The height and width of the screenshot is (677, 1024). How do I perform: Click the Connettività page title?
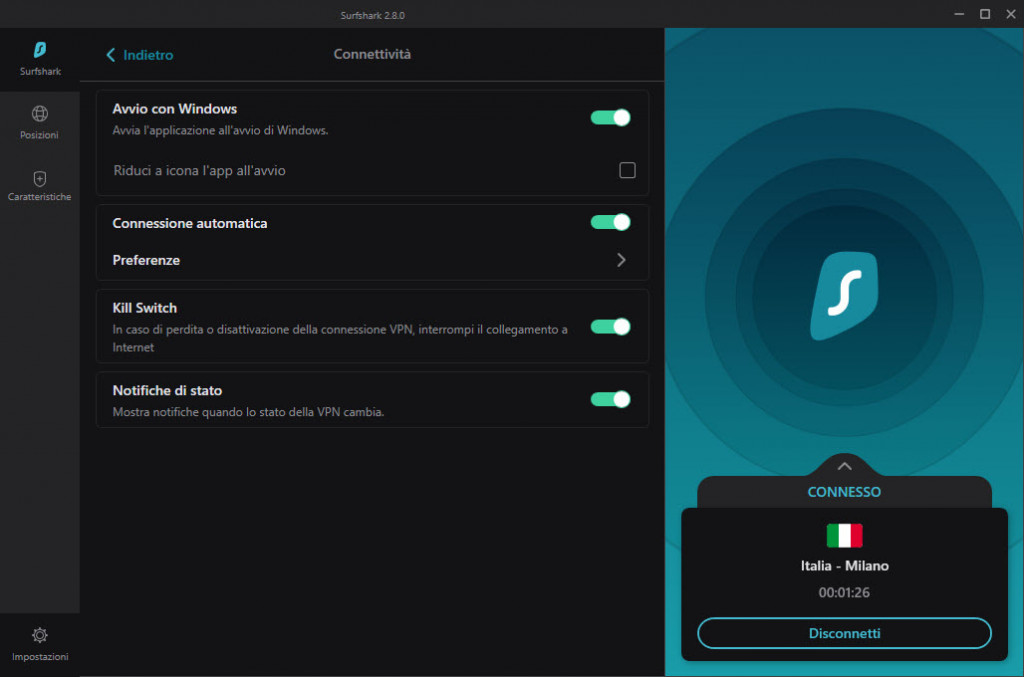[x=372, y=54]
